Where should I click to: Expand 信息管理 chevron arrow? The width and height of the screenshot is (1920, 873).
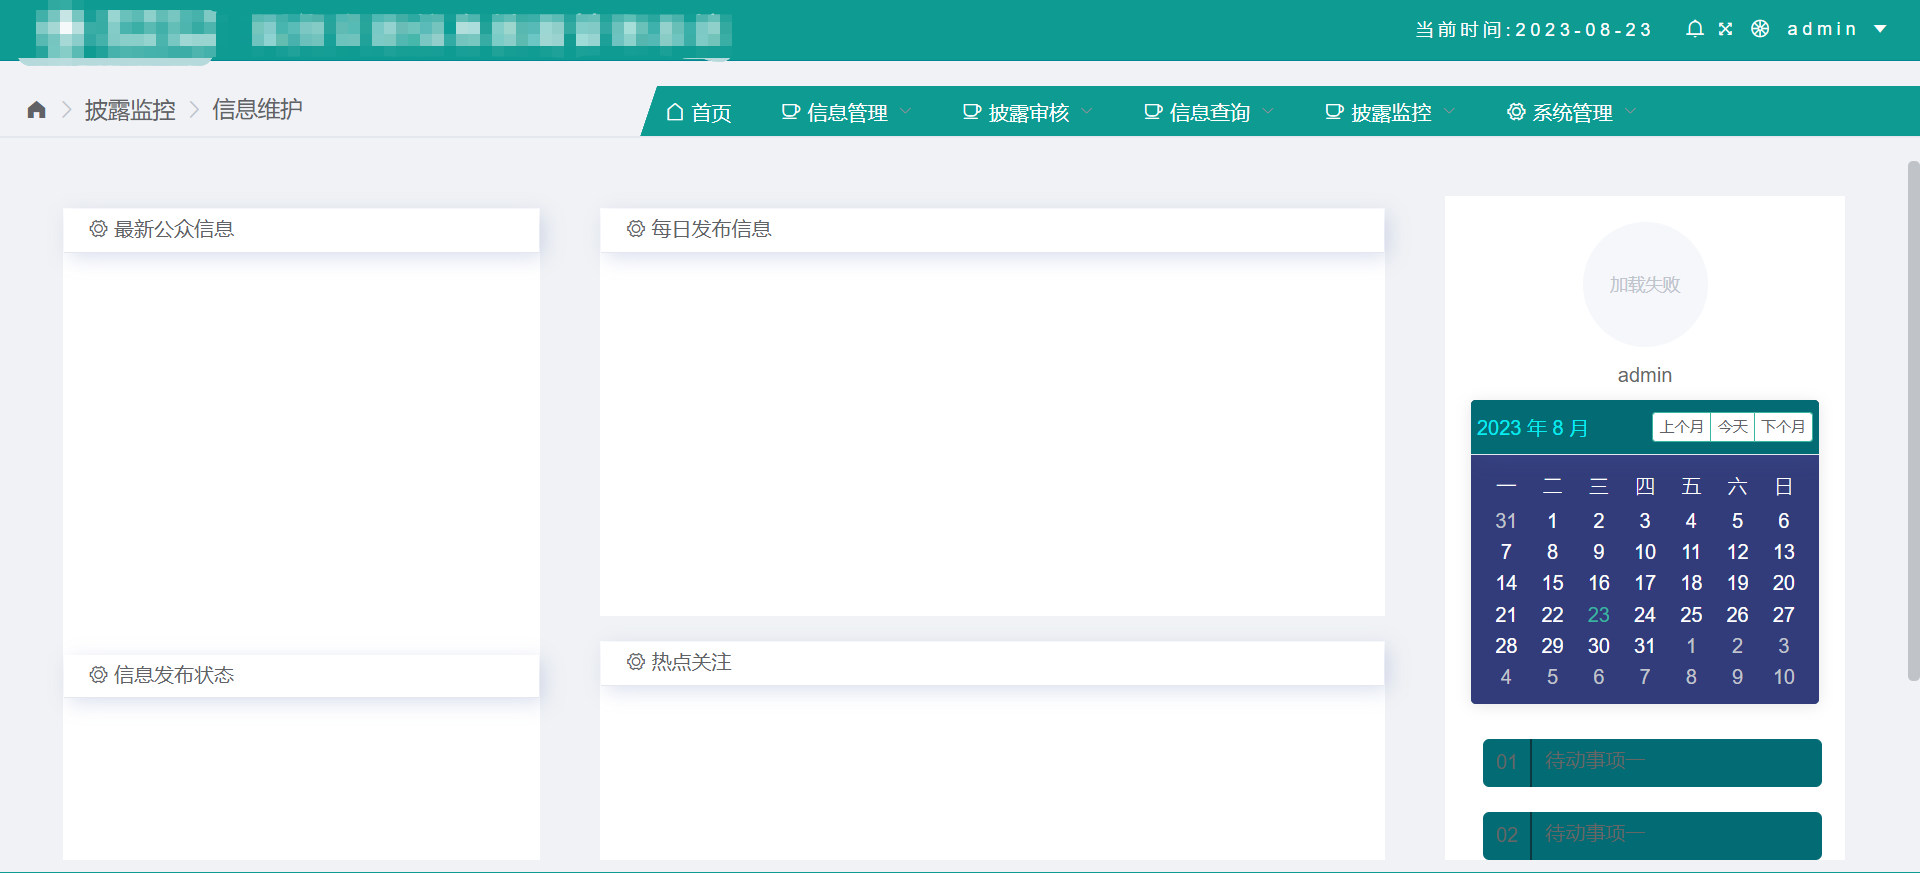[x=906, y=111]
